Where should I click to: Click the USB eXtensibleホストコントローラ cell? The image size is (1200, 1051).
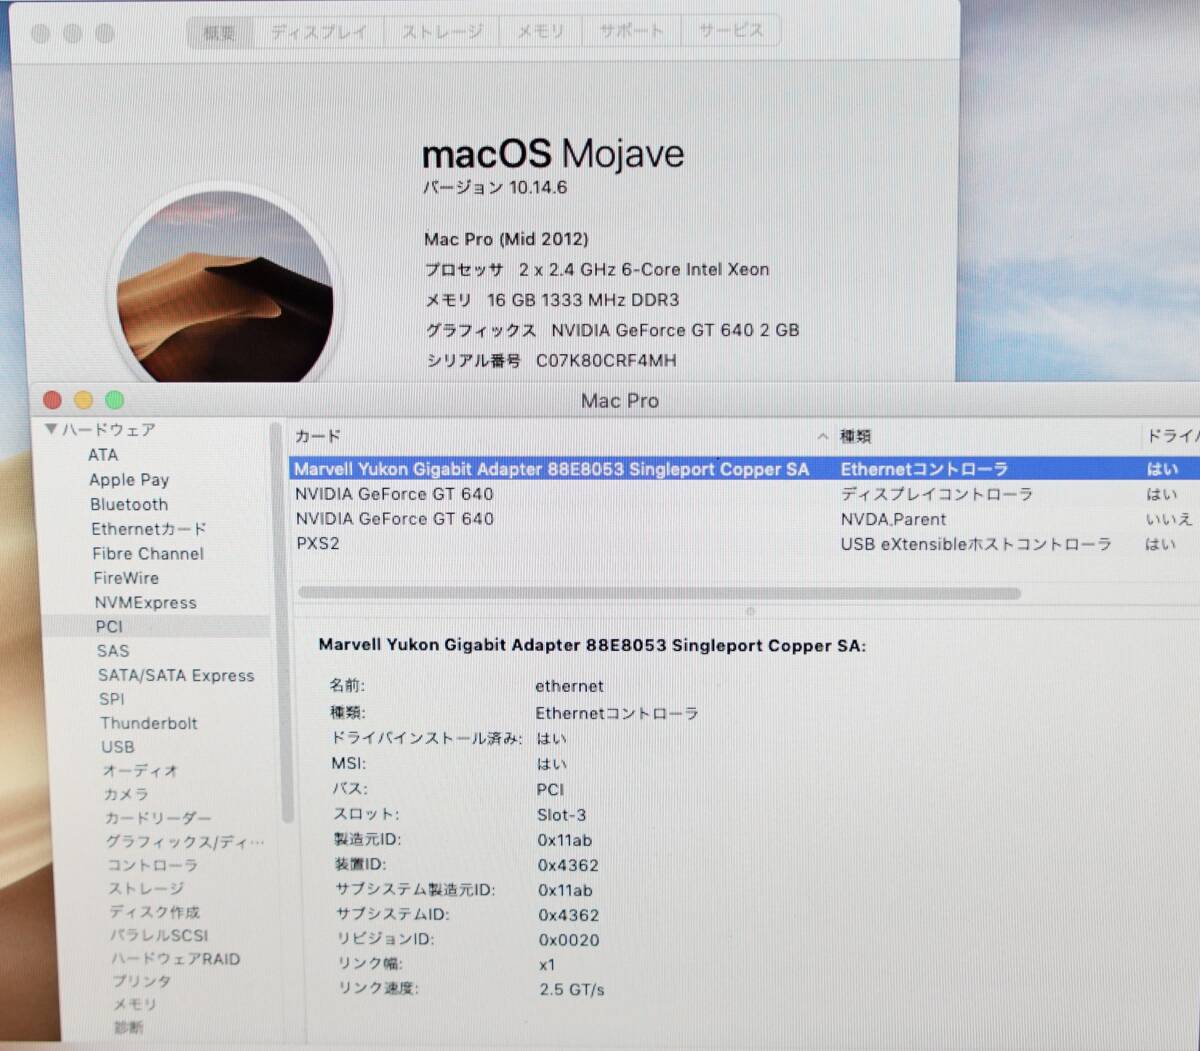pyautogui.click(x=976, y=544)
